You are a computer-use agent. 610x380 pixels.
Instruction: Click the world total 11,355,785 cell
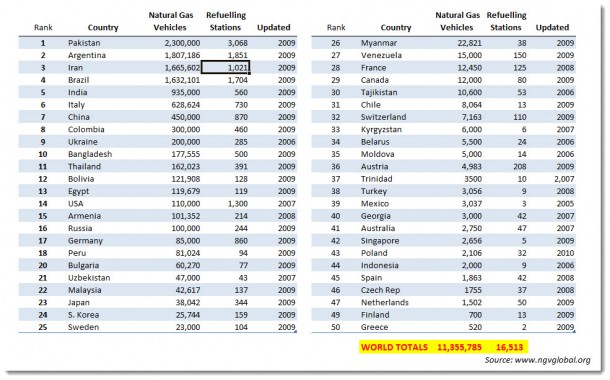tap(459, 347)
